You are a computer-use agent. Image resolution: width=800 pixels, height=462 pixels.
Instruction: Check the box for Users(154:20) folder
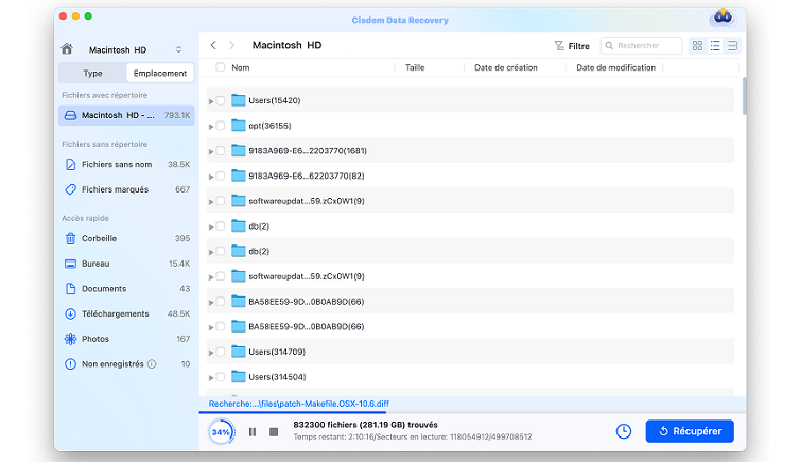221,100
